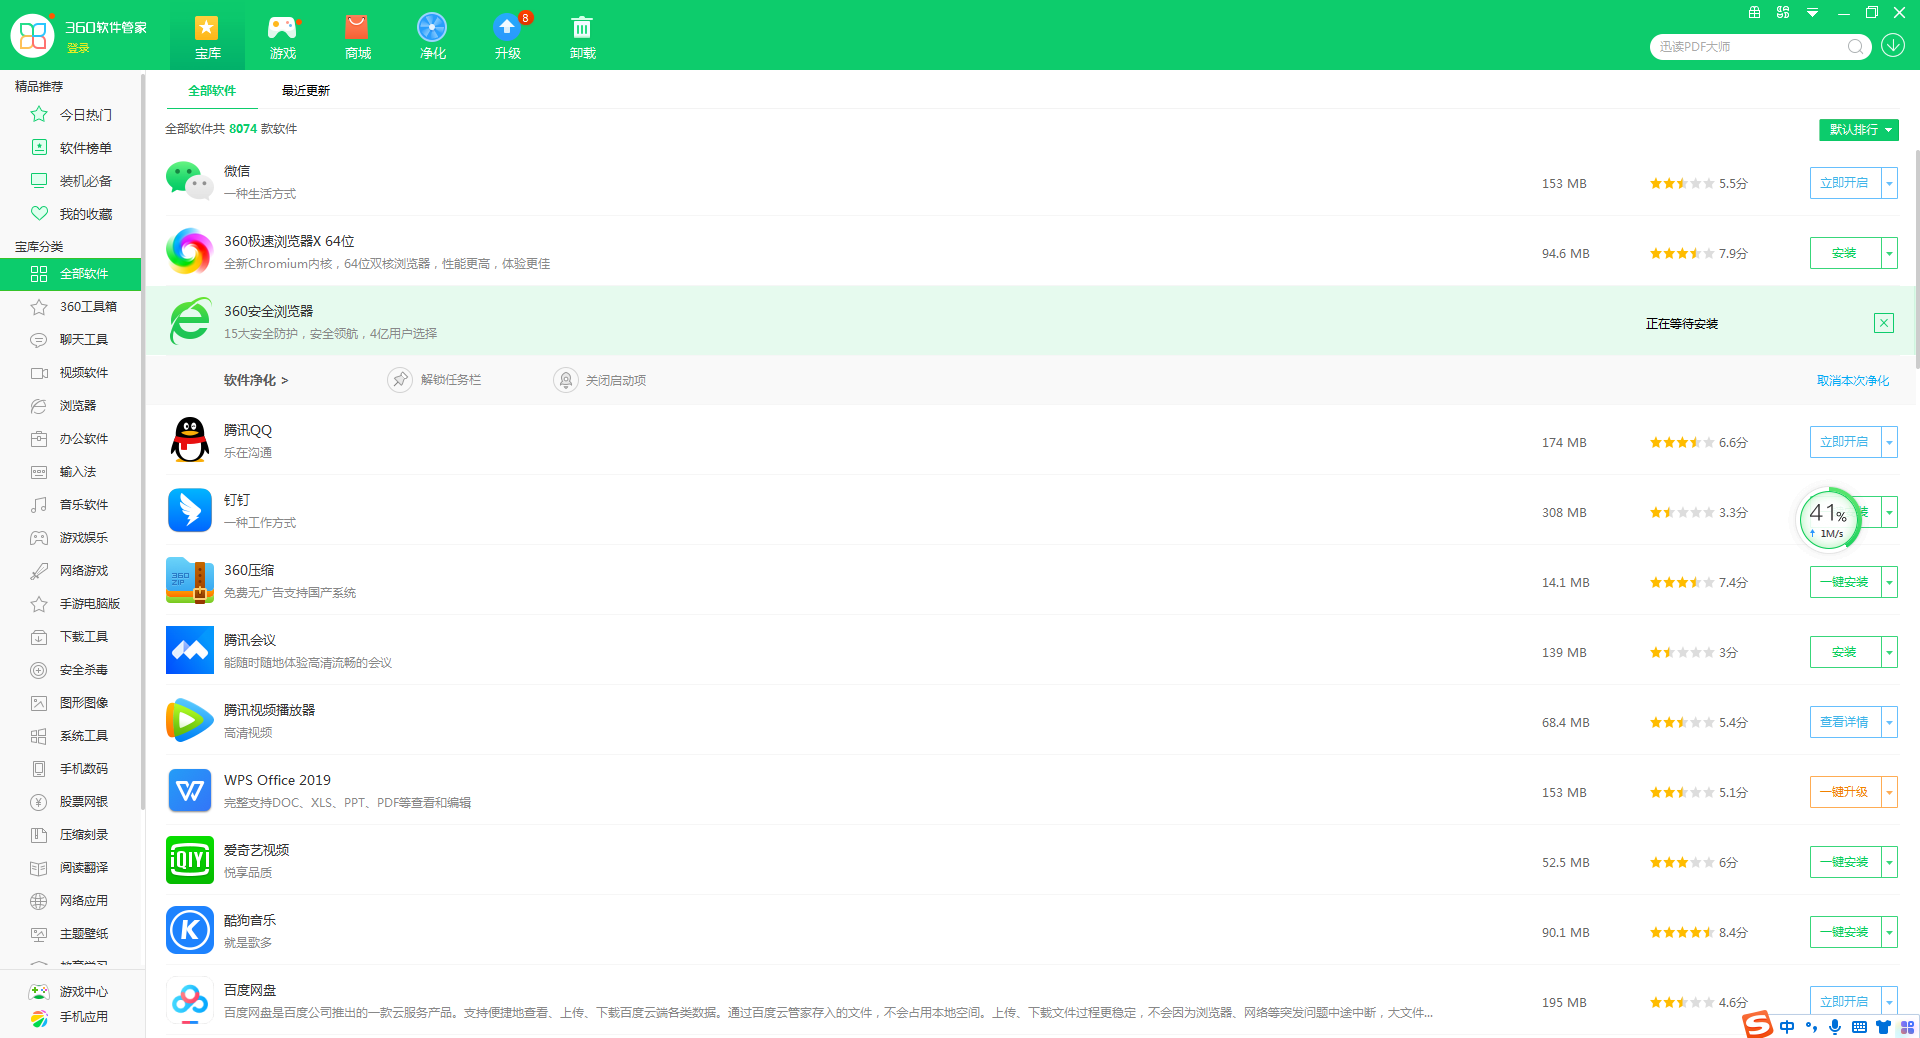
Task: Expand the 腾讯视频播放器 查看详情 dropdown arrow
Action: 1889,722
